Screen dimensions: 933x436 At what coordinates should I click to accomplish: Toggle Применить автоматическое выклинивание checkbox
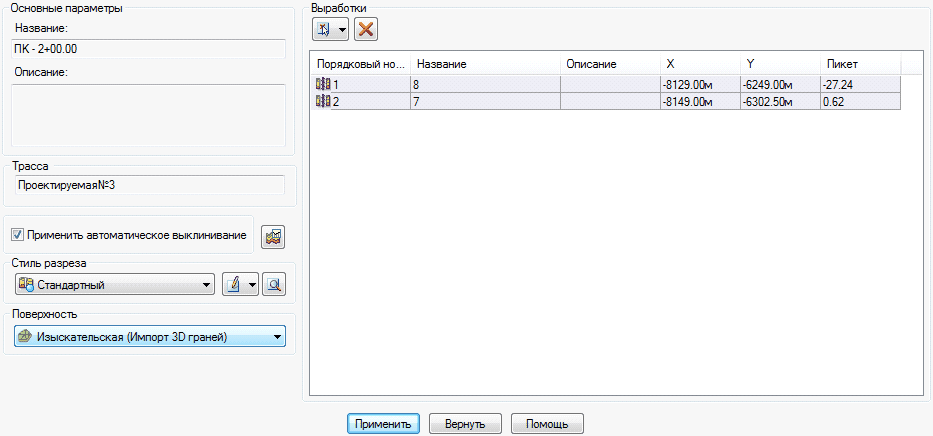18,235
